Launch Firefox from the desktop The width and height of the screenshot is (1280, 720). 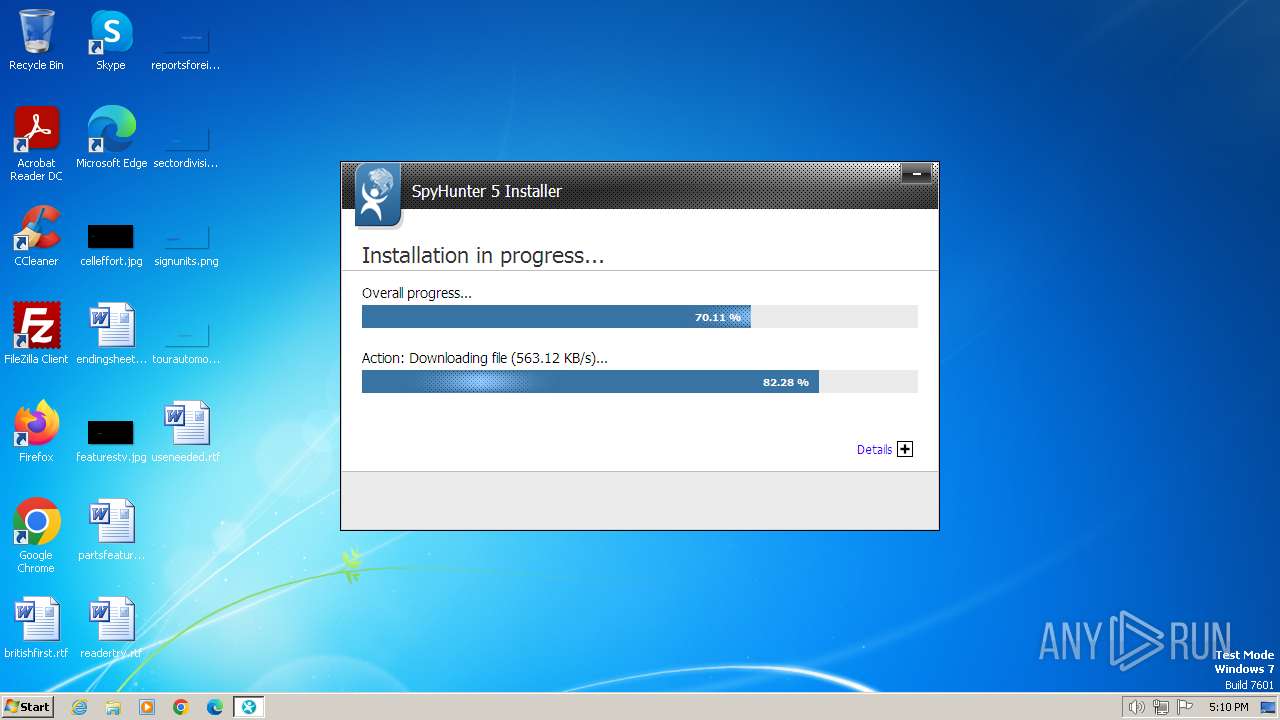click(x=36, y=432)
